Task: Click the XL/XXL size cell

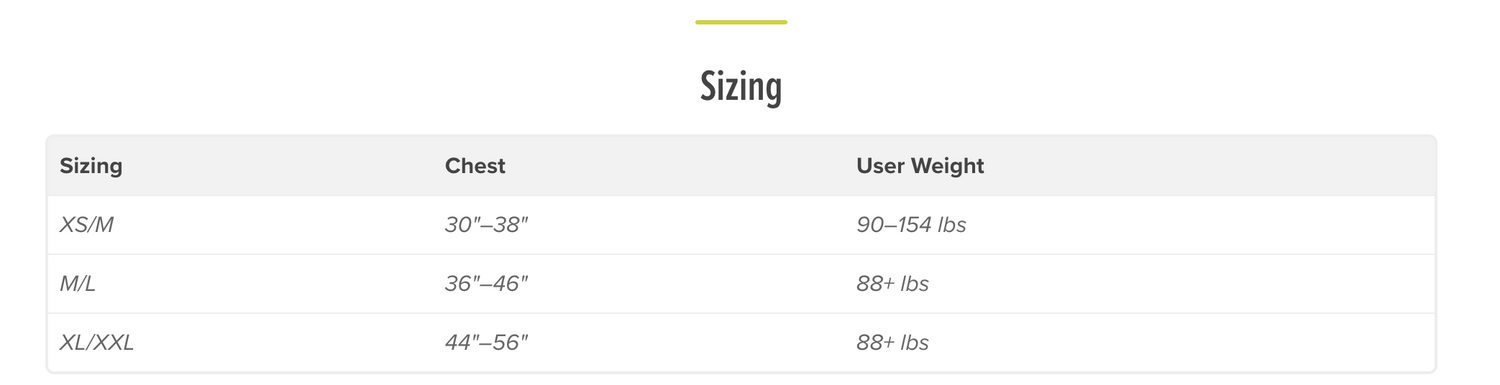Action: pos(97,343)
